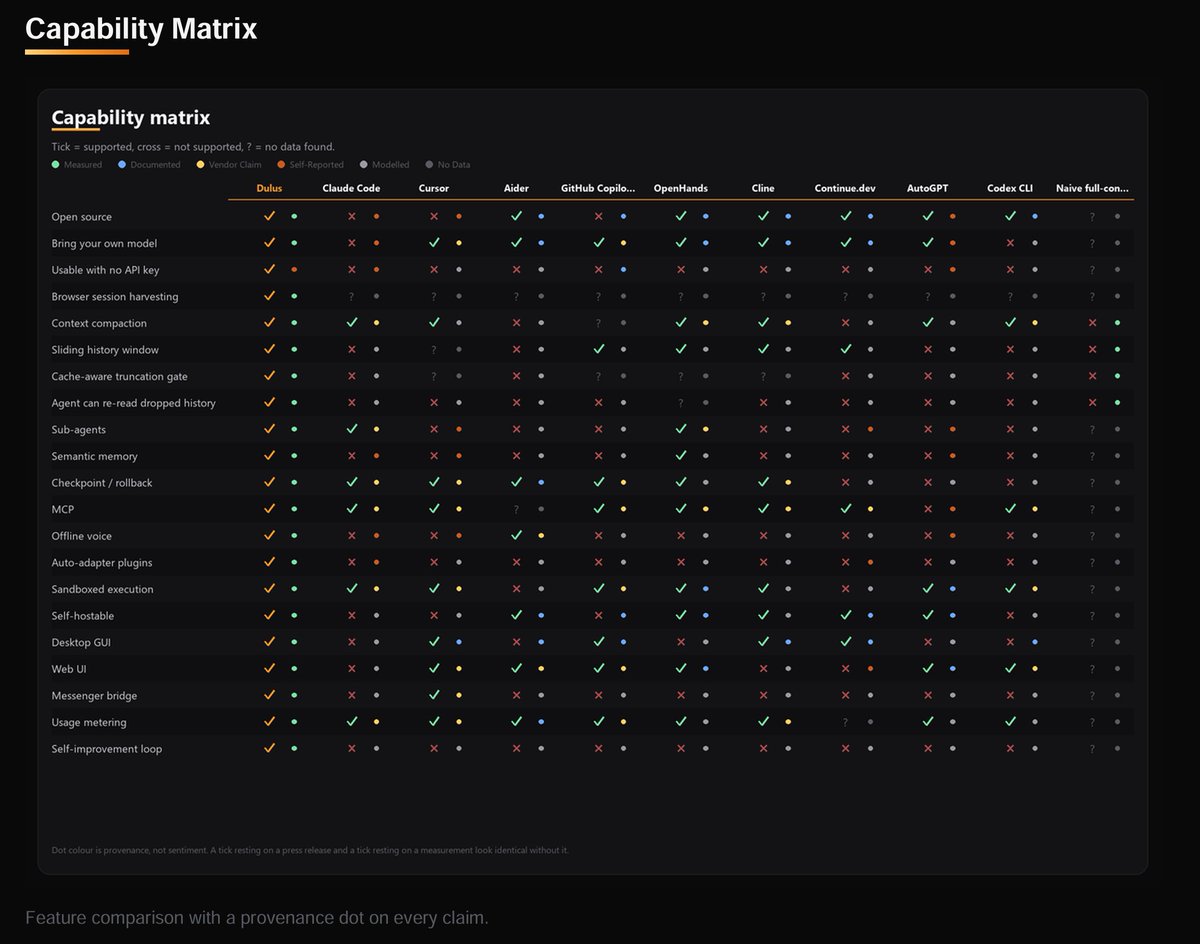
Task: Click the Naive full-context column header
Action: 1093,188
